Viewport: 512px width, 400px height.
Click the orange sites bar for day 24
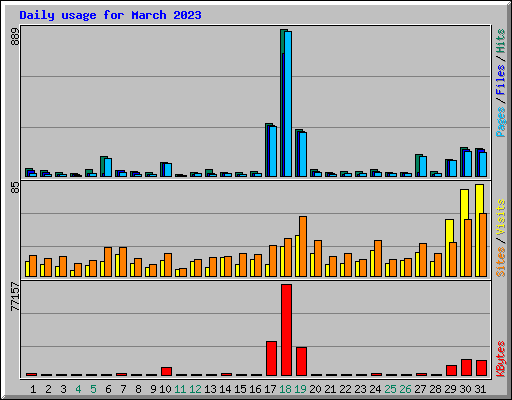click(378, 258)
